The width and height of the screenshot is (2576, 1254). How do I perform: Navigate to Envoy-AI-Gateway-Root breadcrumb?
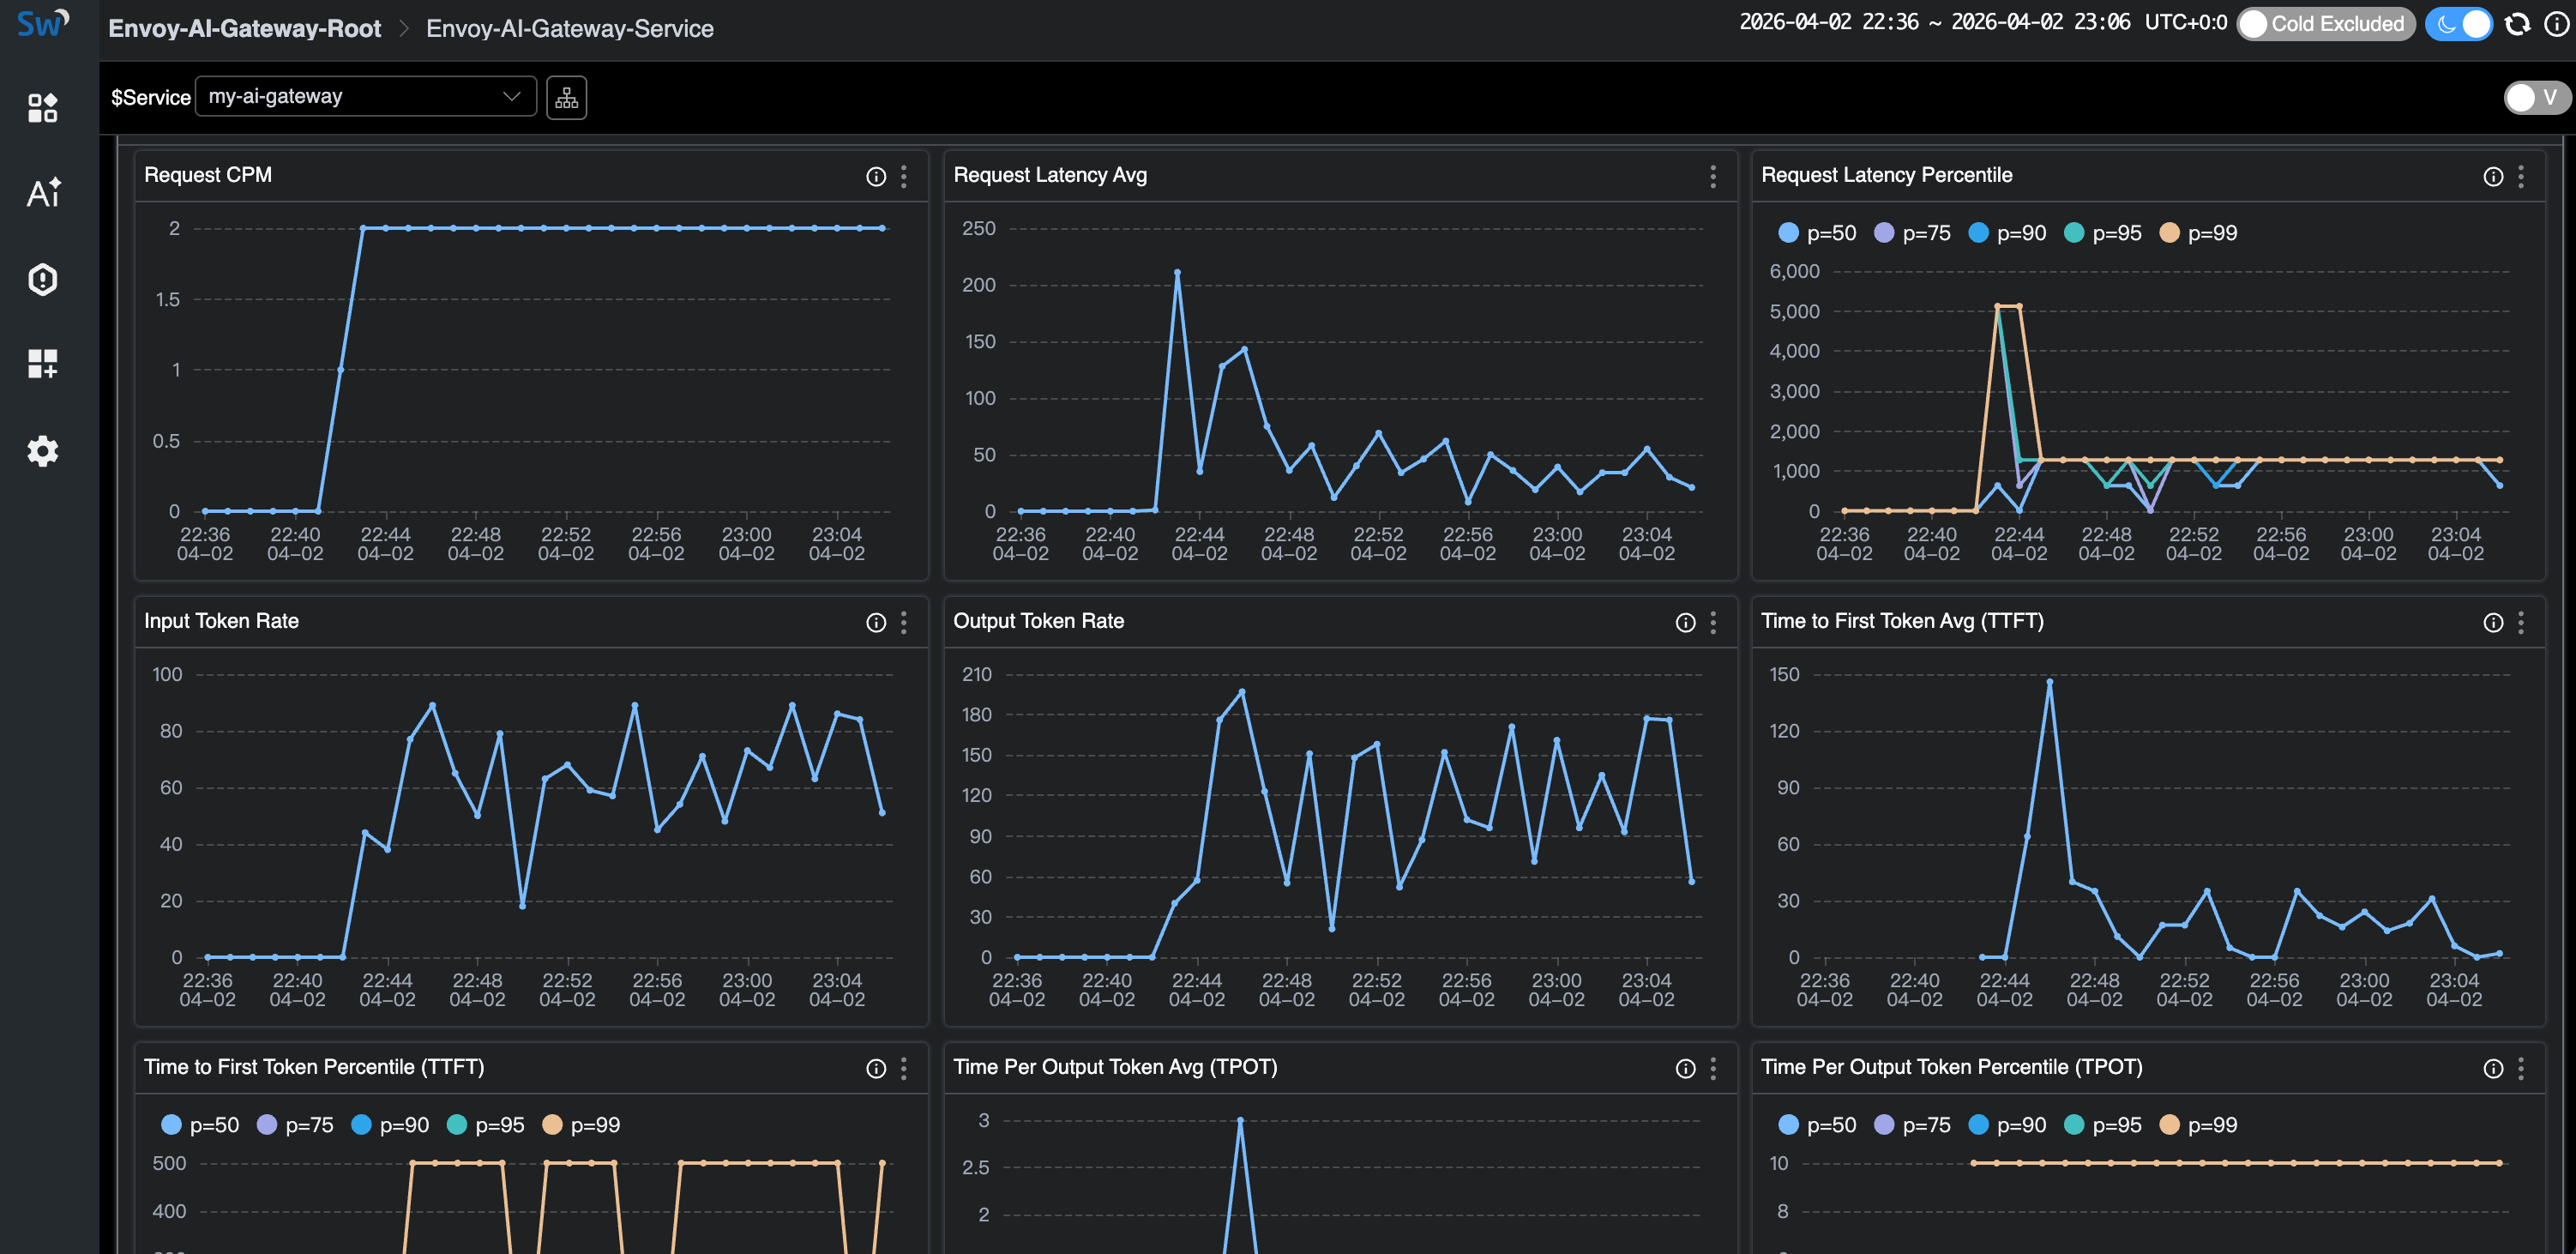(245, 28)
